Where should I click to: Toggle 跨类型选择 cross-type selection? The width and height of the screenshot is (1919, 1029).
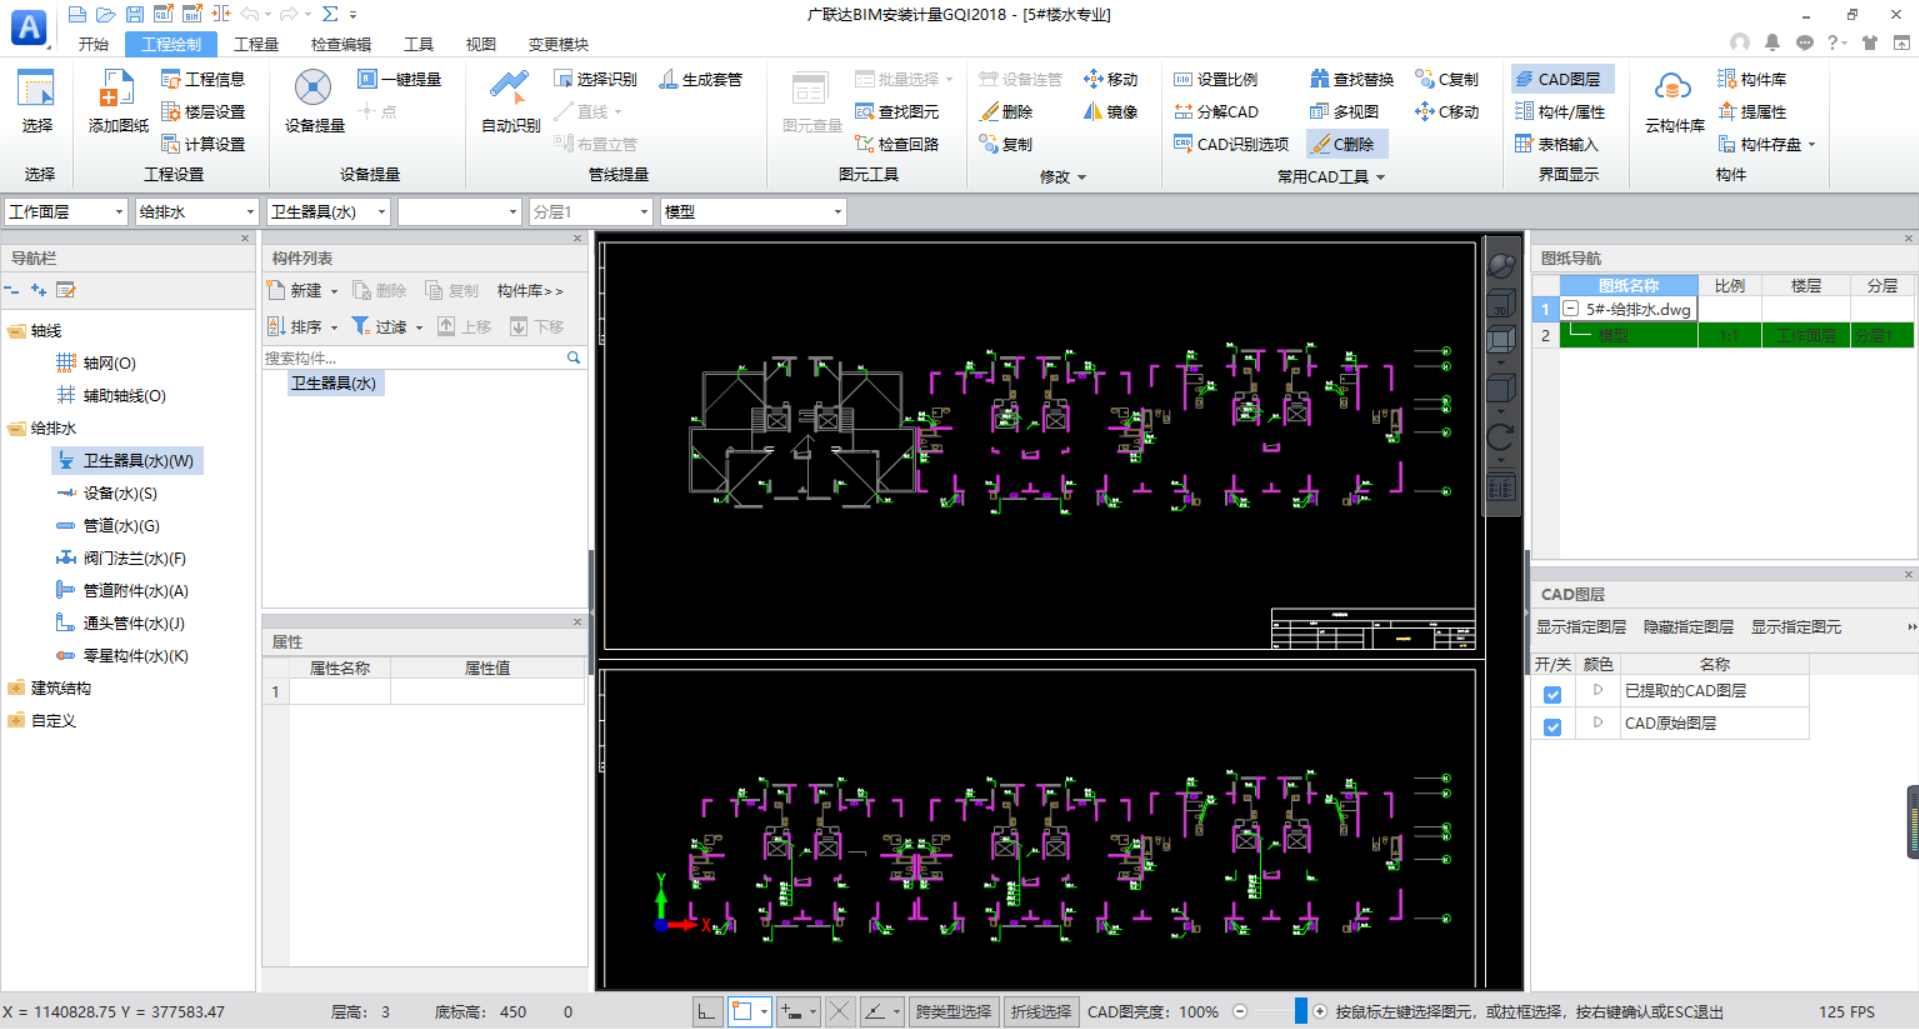[953, 1012]
